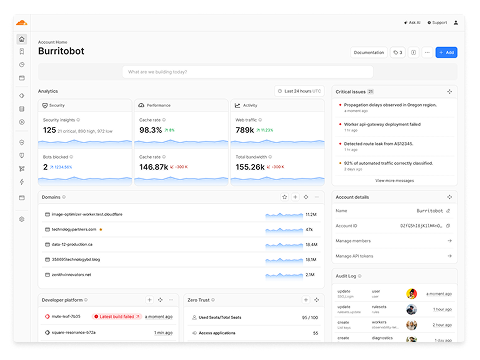The height and width of the screenshot is (360, 480).
Task: Open the Activity analytics card header
Action: pos(277,105)
